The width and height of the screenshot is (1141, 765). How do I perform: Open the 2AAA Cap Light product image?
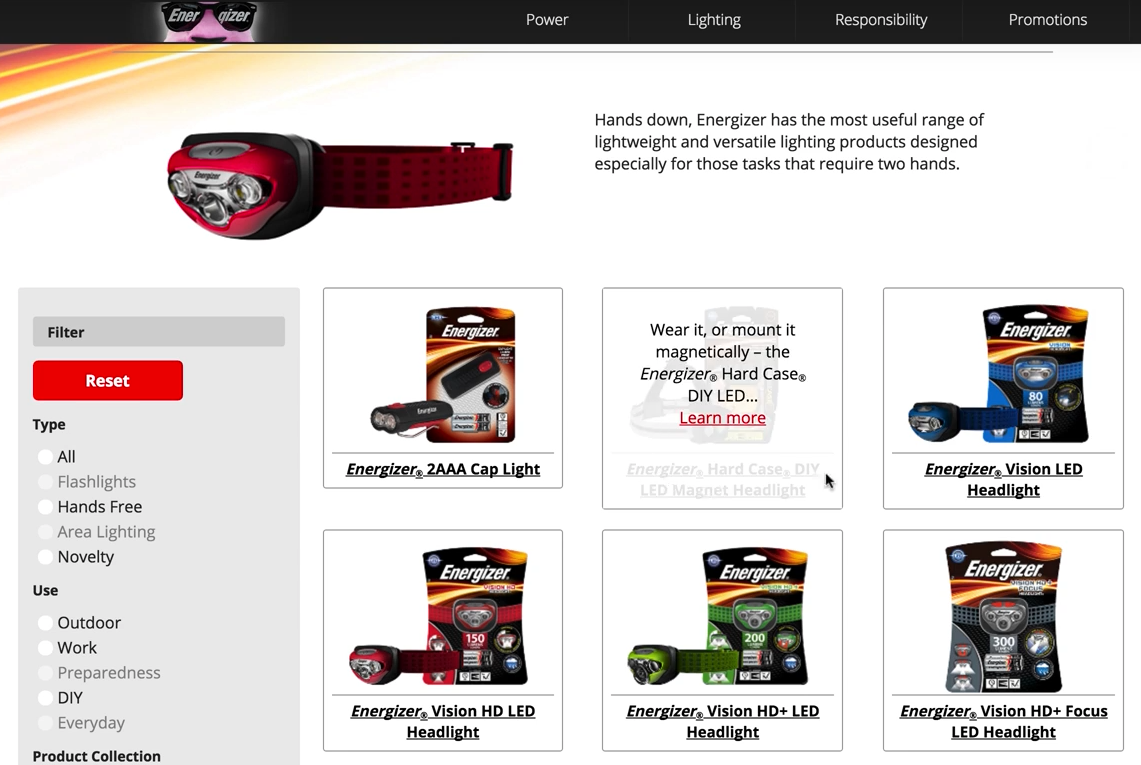[443, 375]
